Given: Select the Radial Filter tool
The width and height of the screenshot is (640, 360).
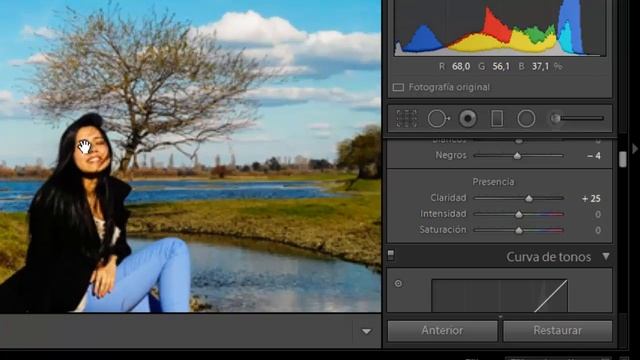Looking at the screenshot, I should pos(526,119).
